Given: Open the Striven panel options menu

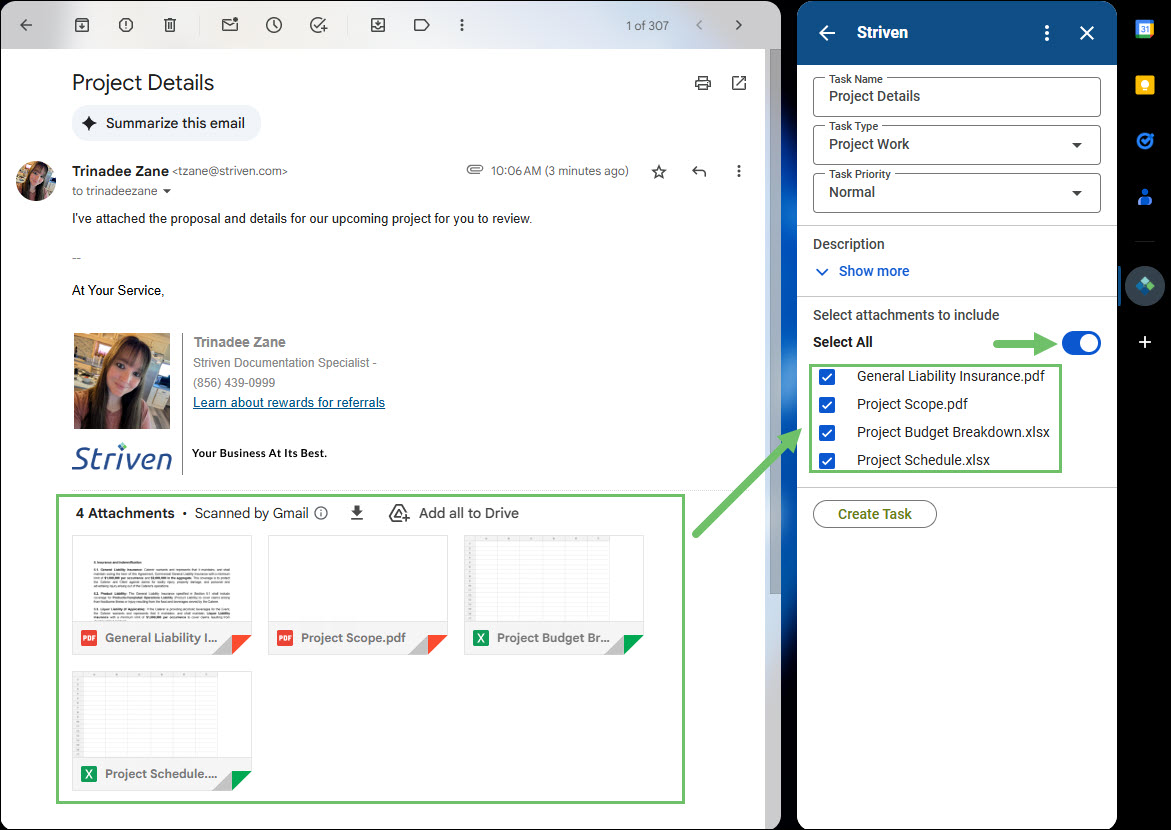Looking at the screenshot, I should pos(1046,32).
